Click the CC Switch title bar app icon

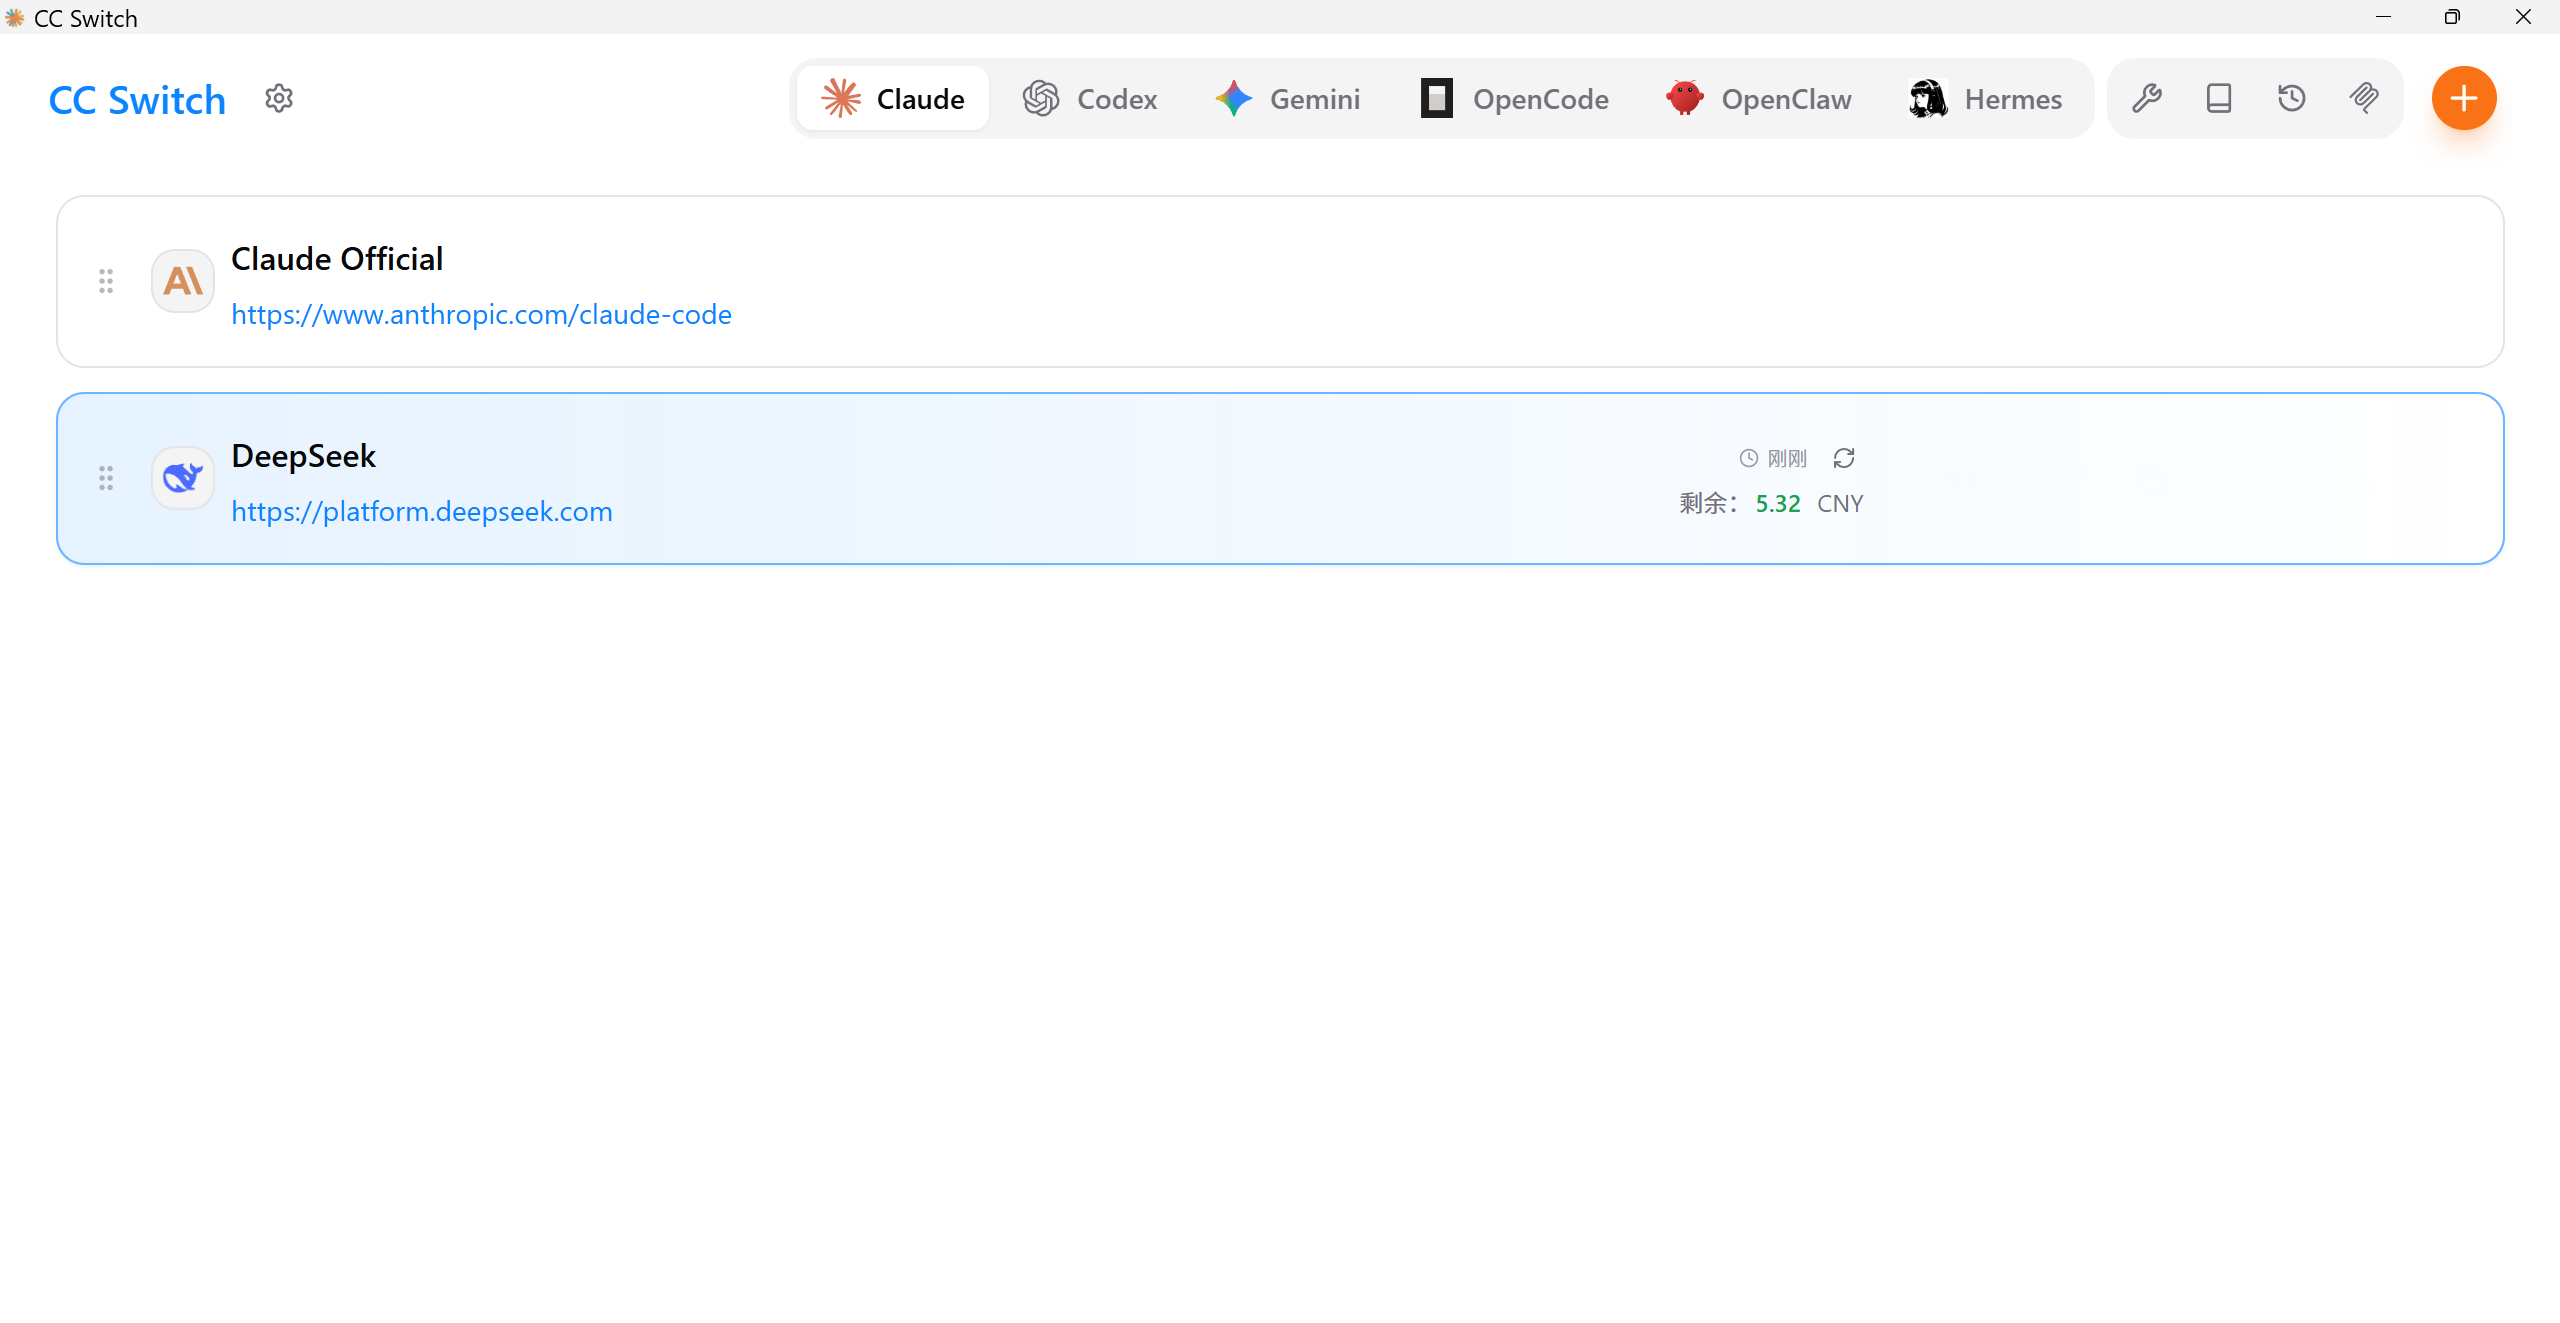(x=14, y=17)
